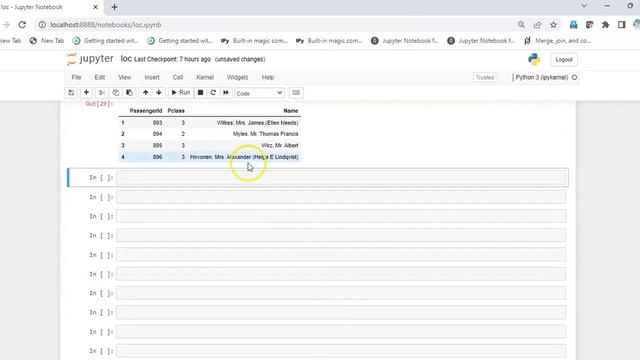The image size is (640, 360).
Task: Click the Last Checkpoint 7 hours ago text
Action: 172,59
